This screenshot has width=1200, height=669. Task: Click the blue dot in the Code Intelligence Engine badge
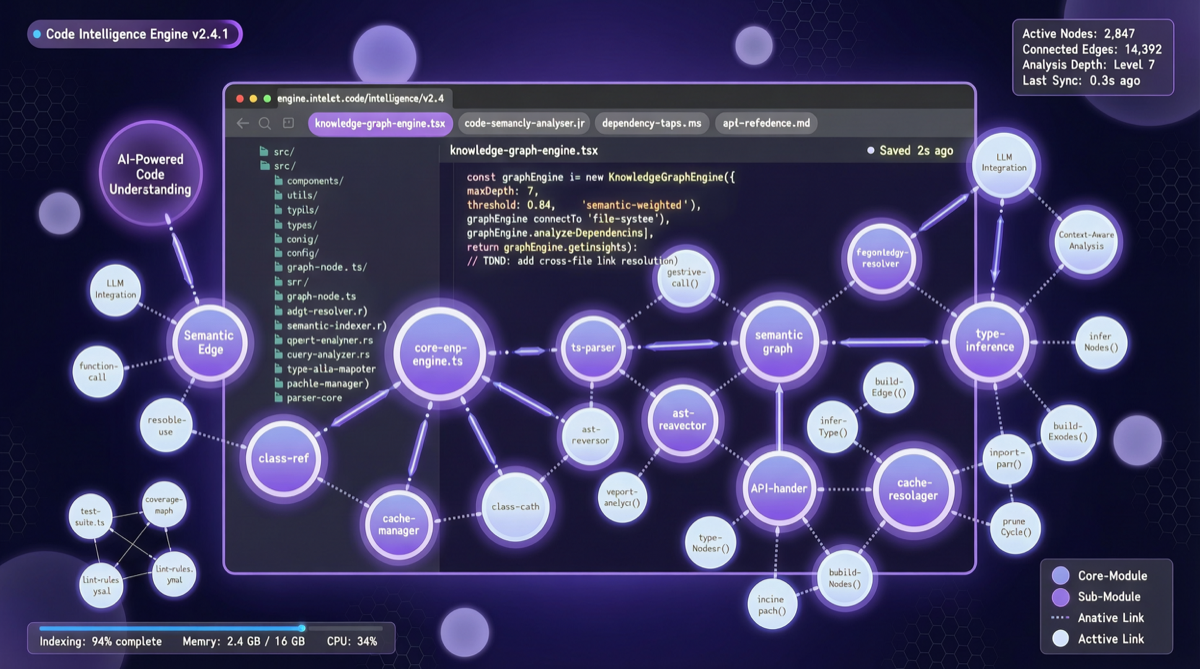tap(37, 34)
